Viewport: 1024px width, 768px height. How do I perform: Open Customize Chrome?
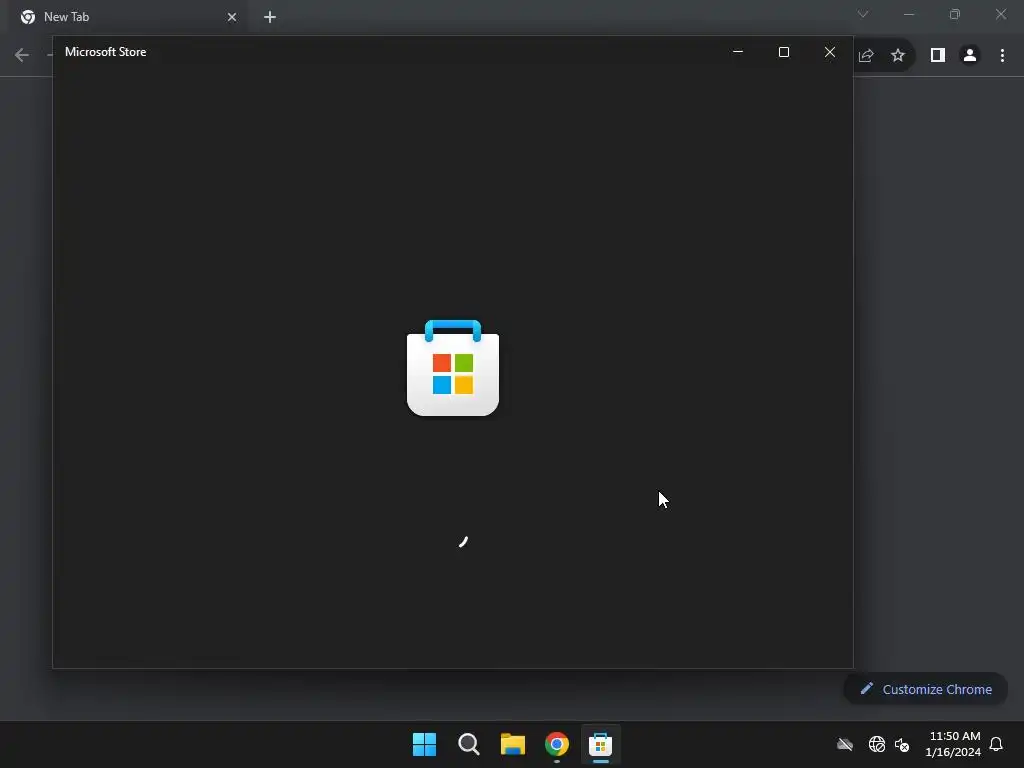pyautogui.click(x=925, y=689)
